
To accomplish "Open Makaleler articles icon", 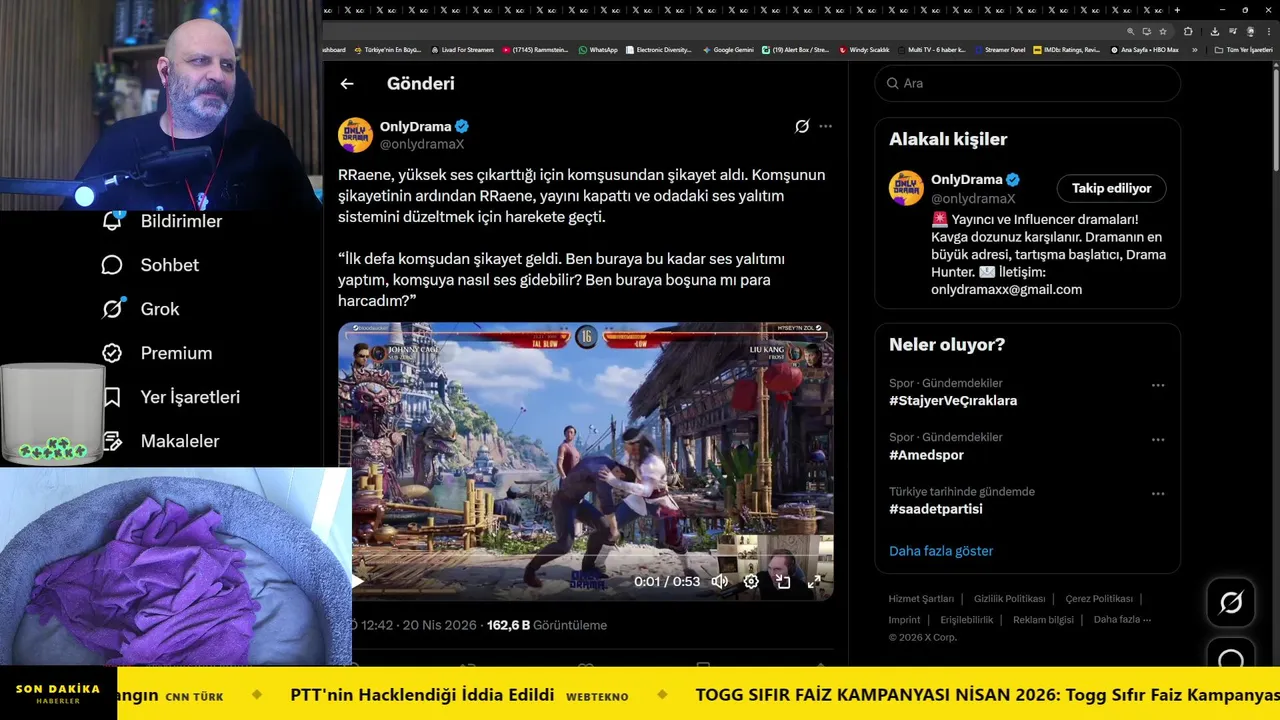I will tap(112, 441).
